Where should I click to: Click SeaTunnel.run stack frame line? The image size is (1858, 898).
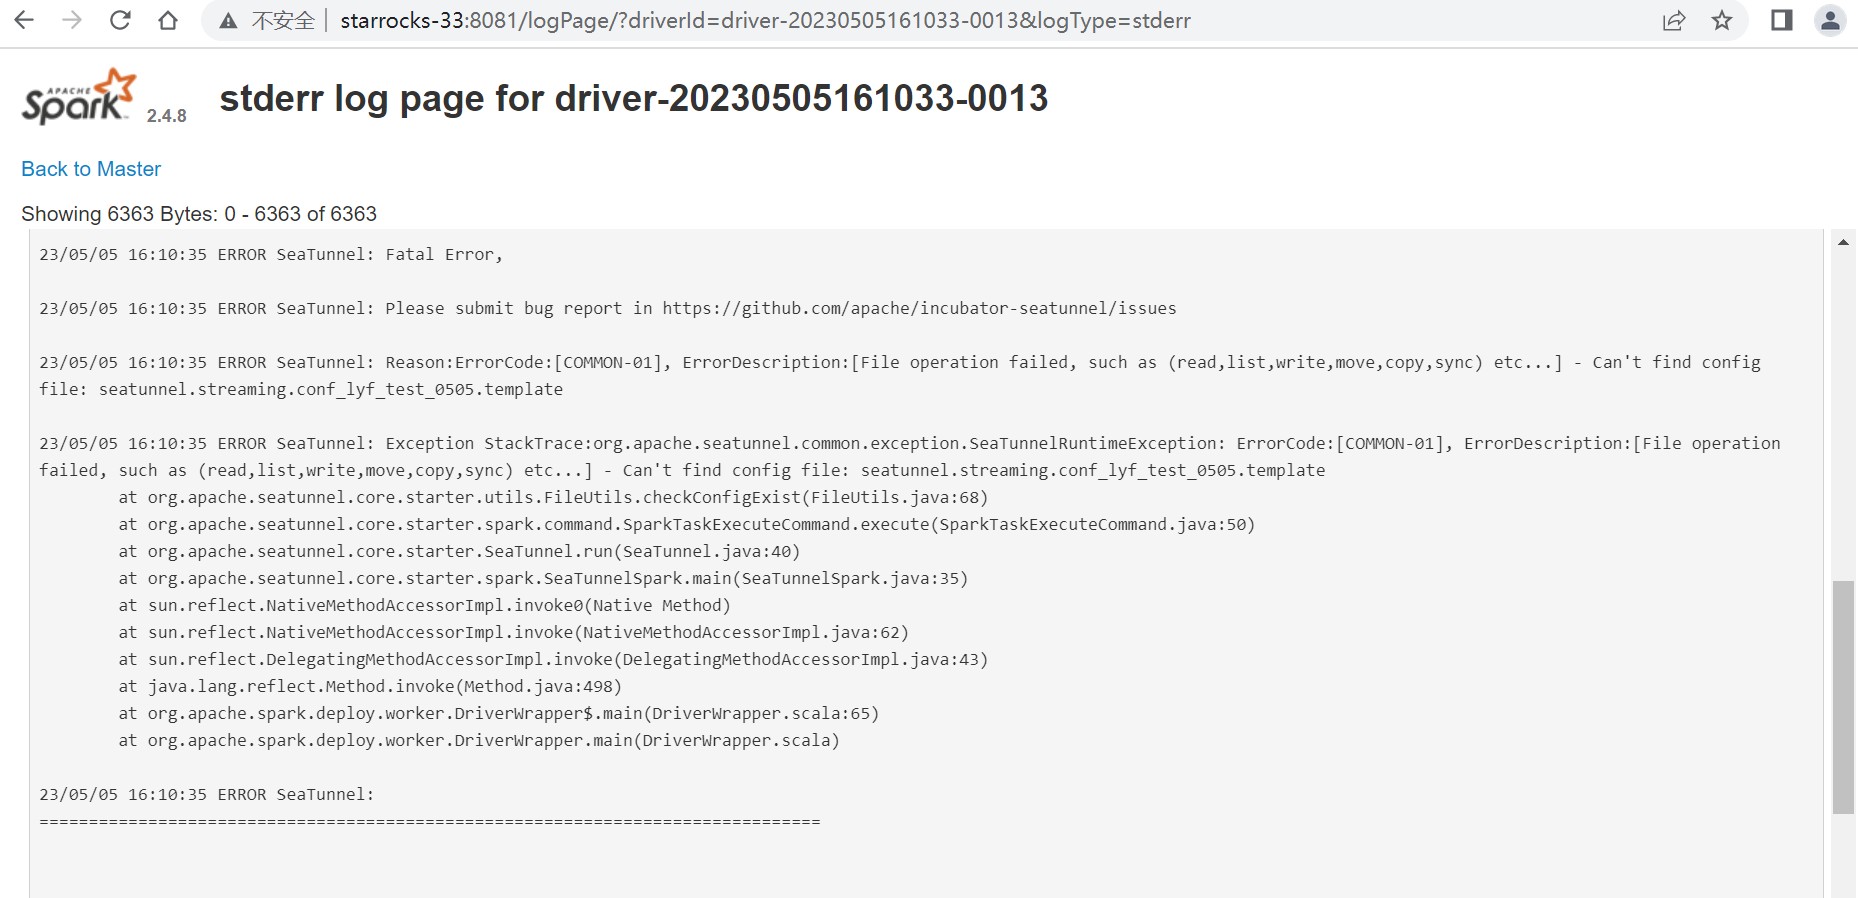point(459,552)
